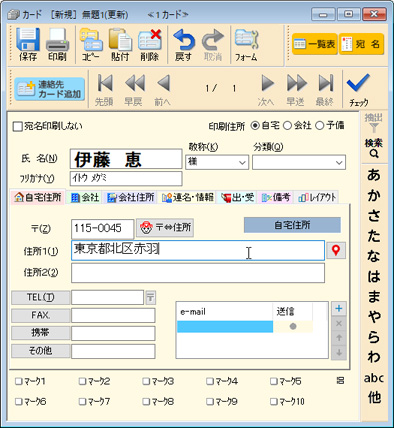Open the 連名・情報 tab
The width and height of the screenshot is (394, 428).
[188, 197]
